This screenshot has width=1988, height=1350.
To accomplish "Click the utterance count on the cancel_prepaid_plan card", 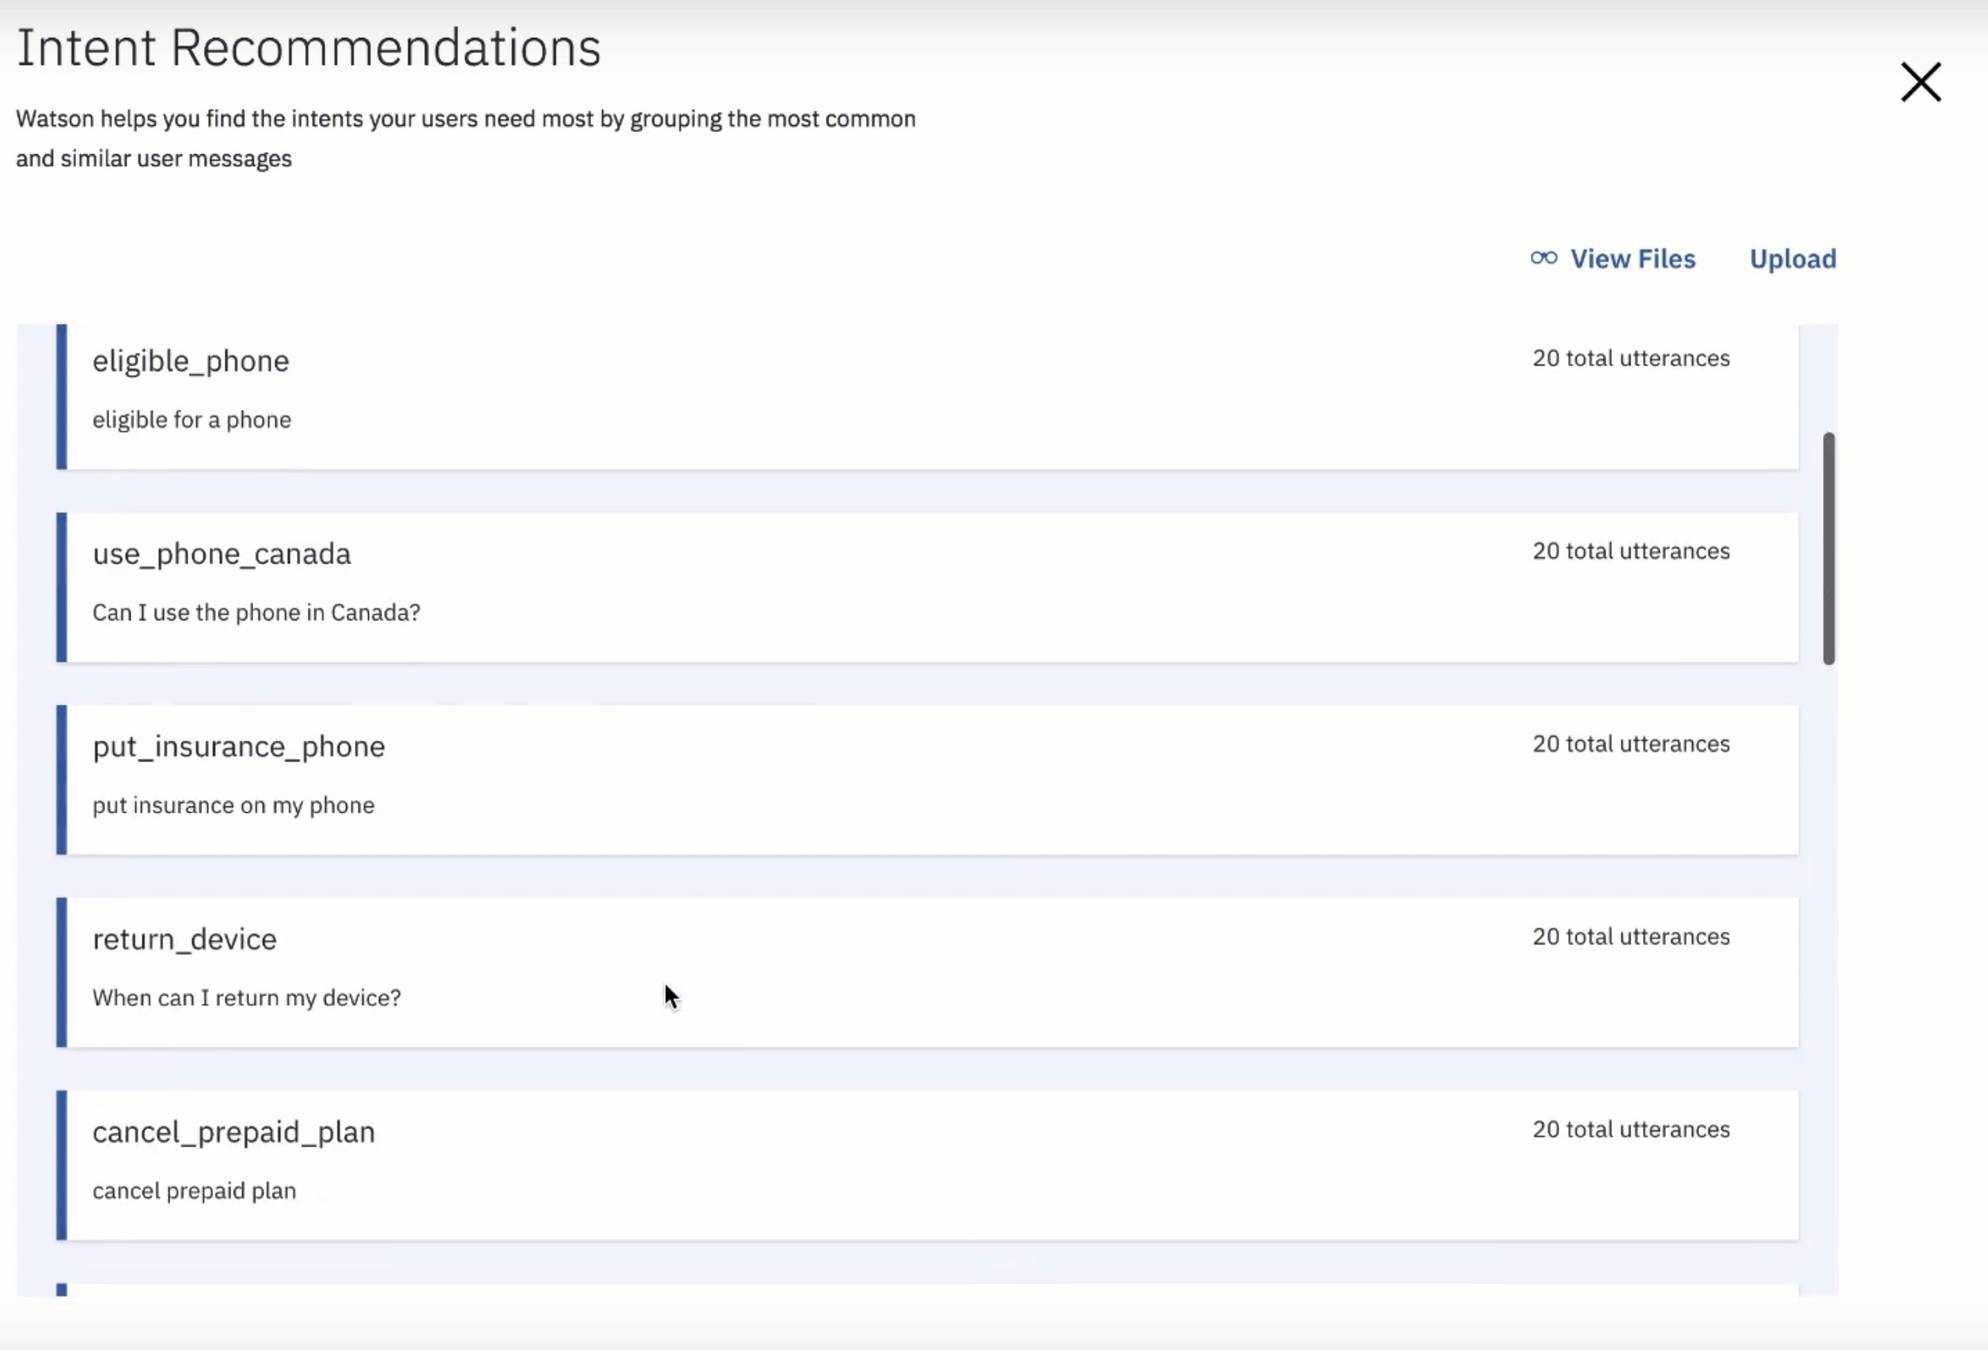I will (1630, 1130).
